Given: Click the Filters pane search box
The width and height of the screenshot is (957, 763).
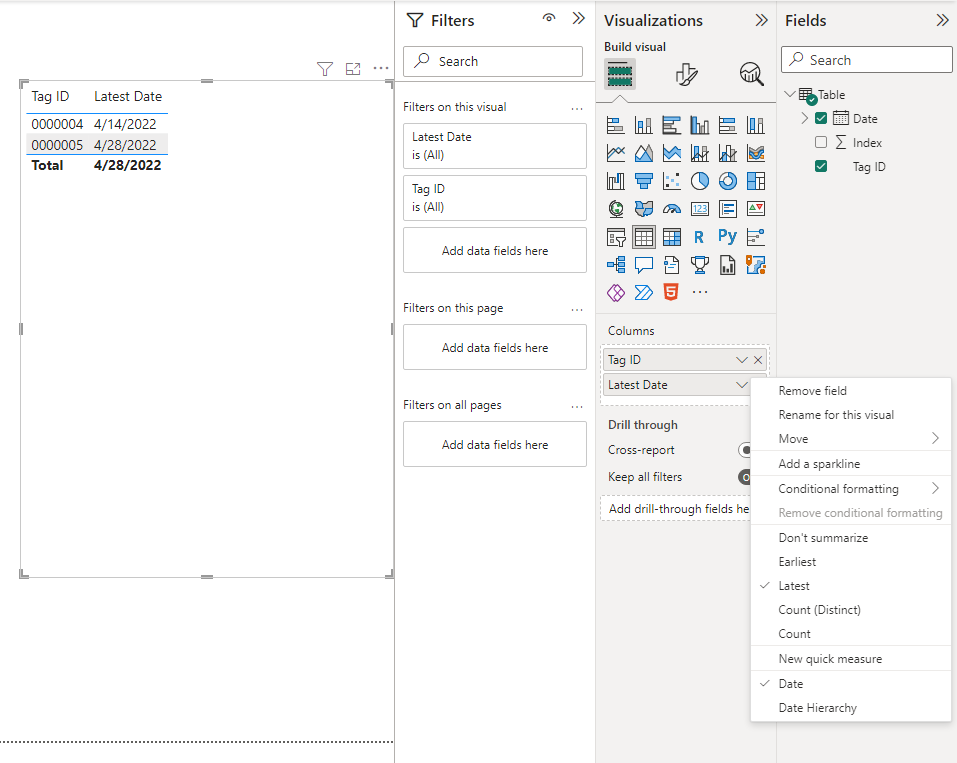Looking at the screenshot, I should point(493,61).
